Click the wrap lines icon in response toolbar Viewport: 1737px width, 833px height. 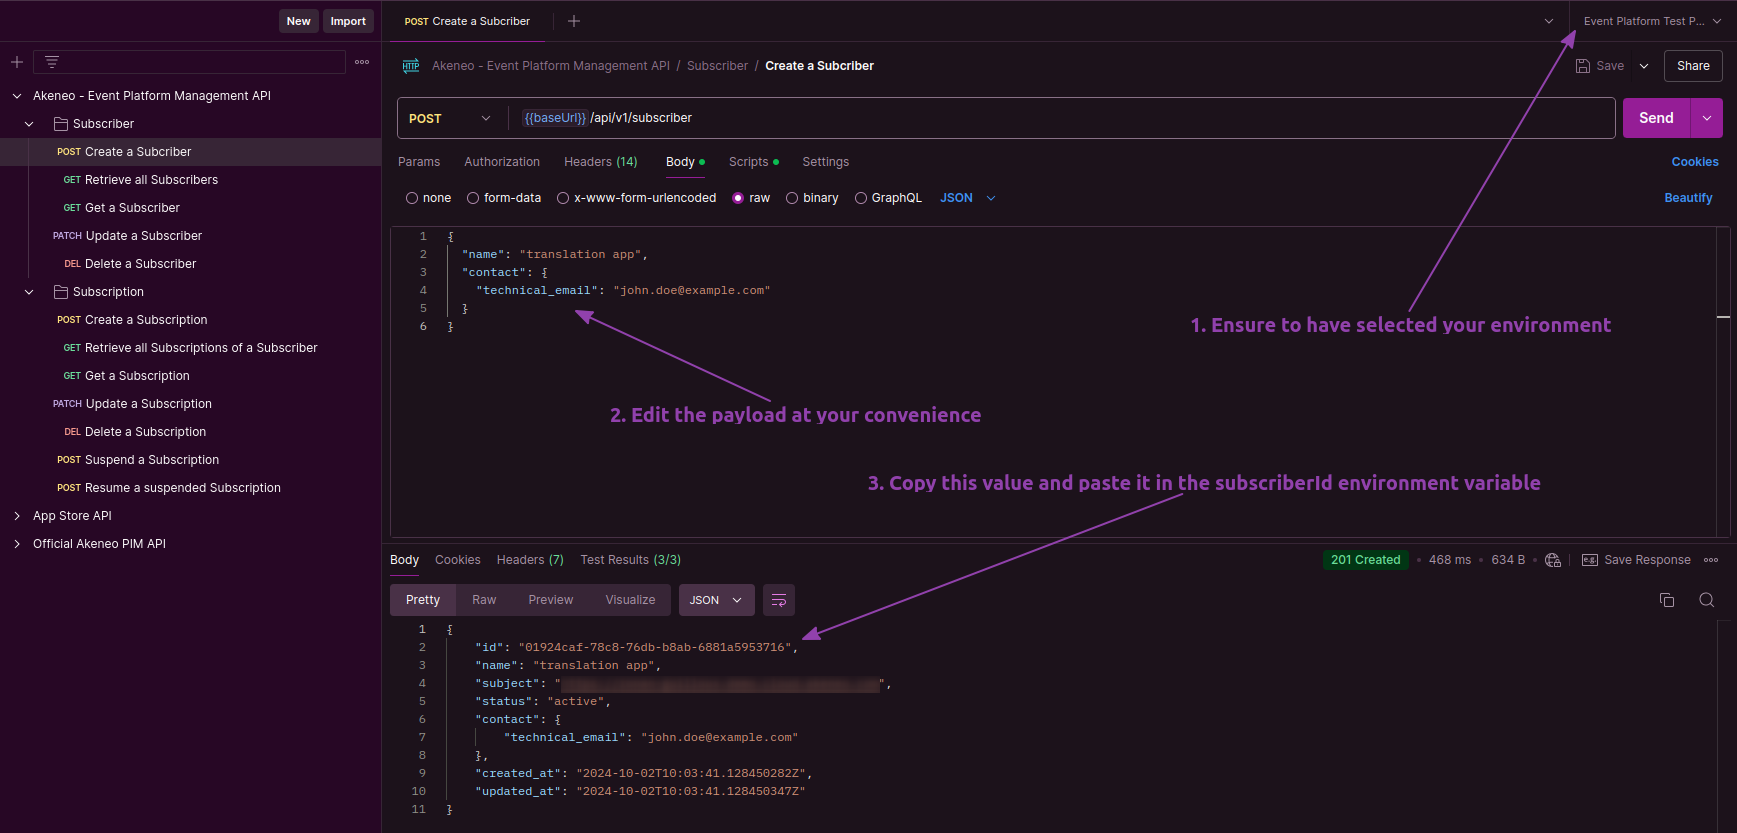point(779,600)
